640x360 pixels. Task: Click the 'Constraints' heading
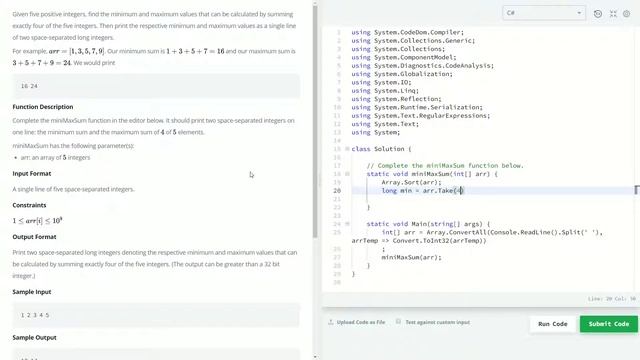(x=29, y=205)
